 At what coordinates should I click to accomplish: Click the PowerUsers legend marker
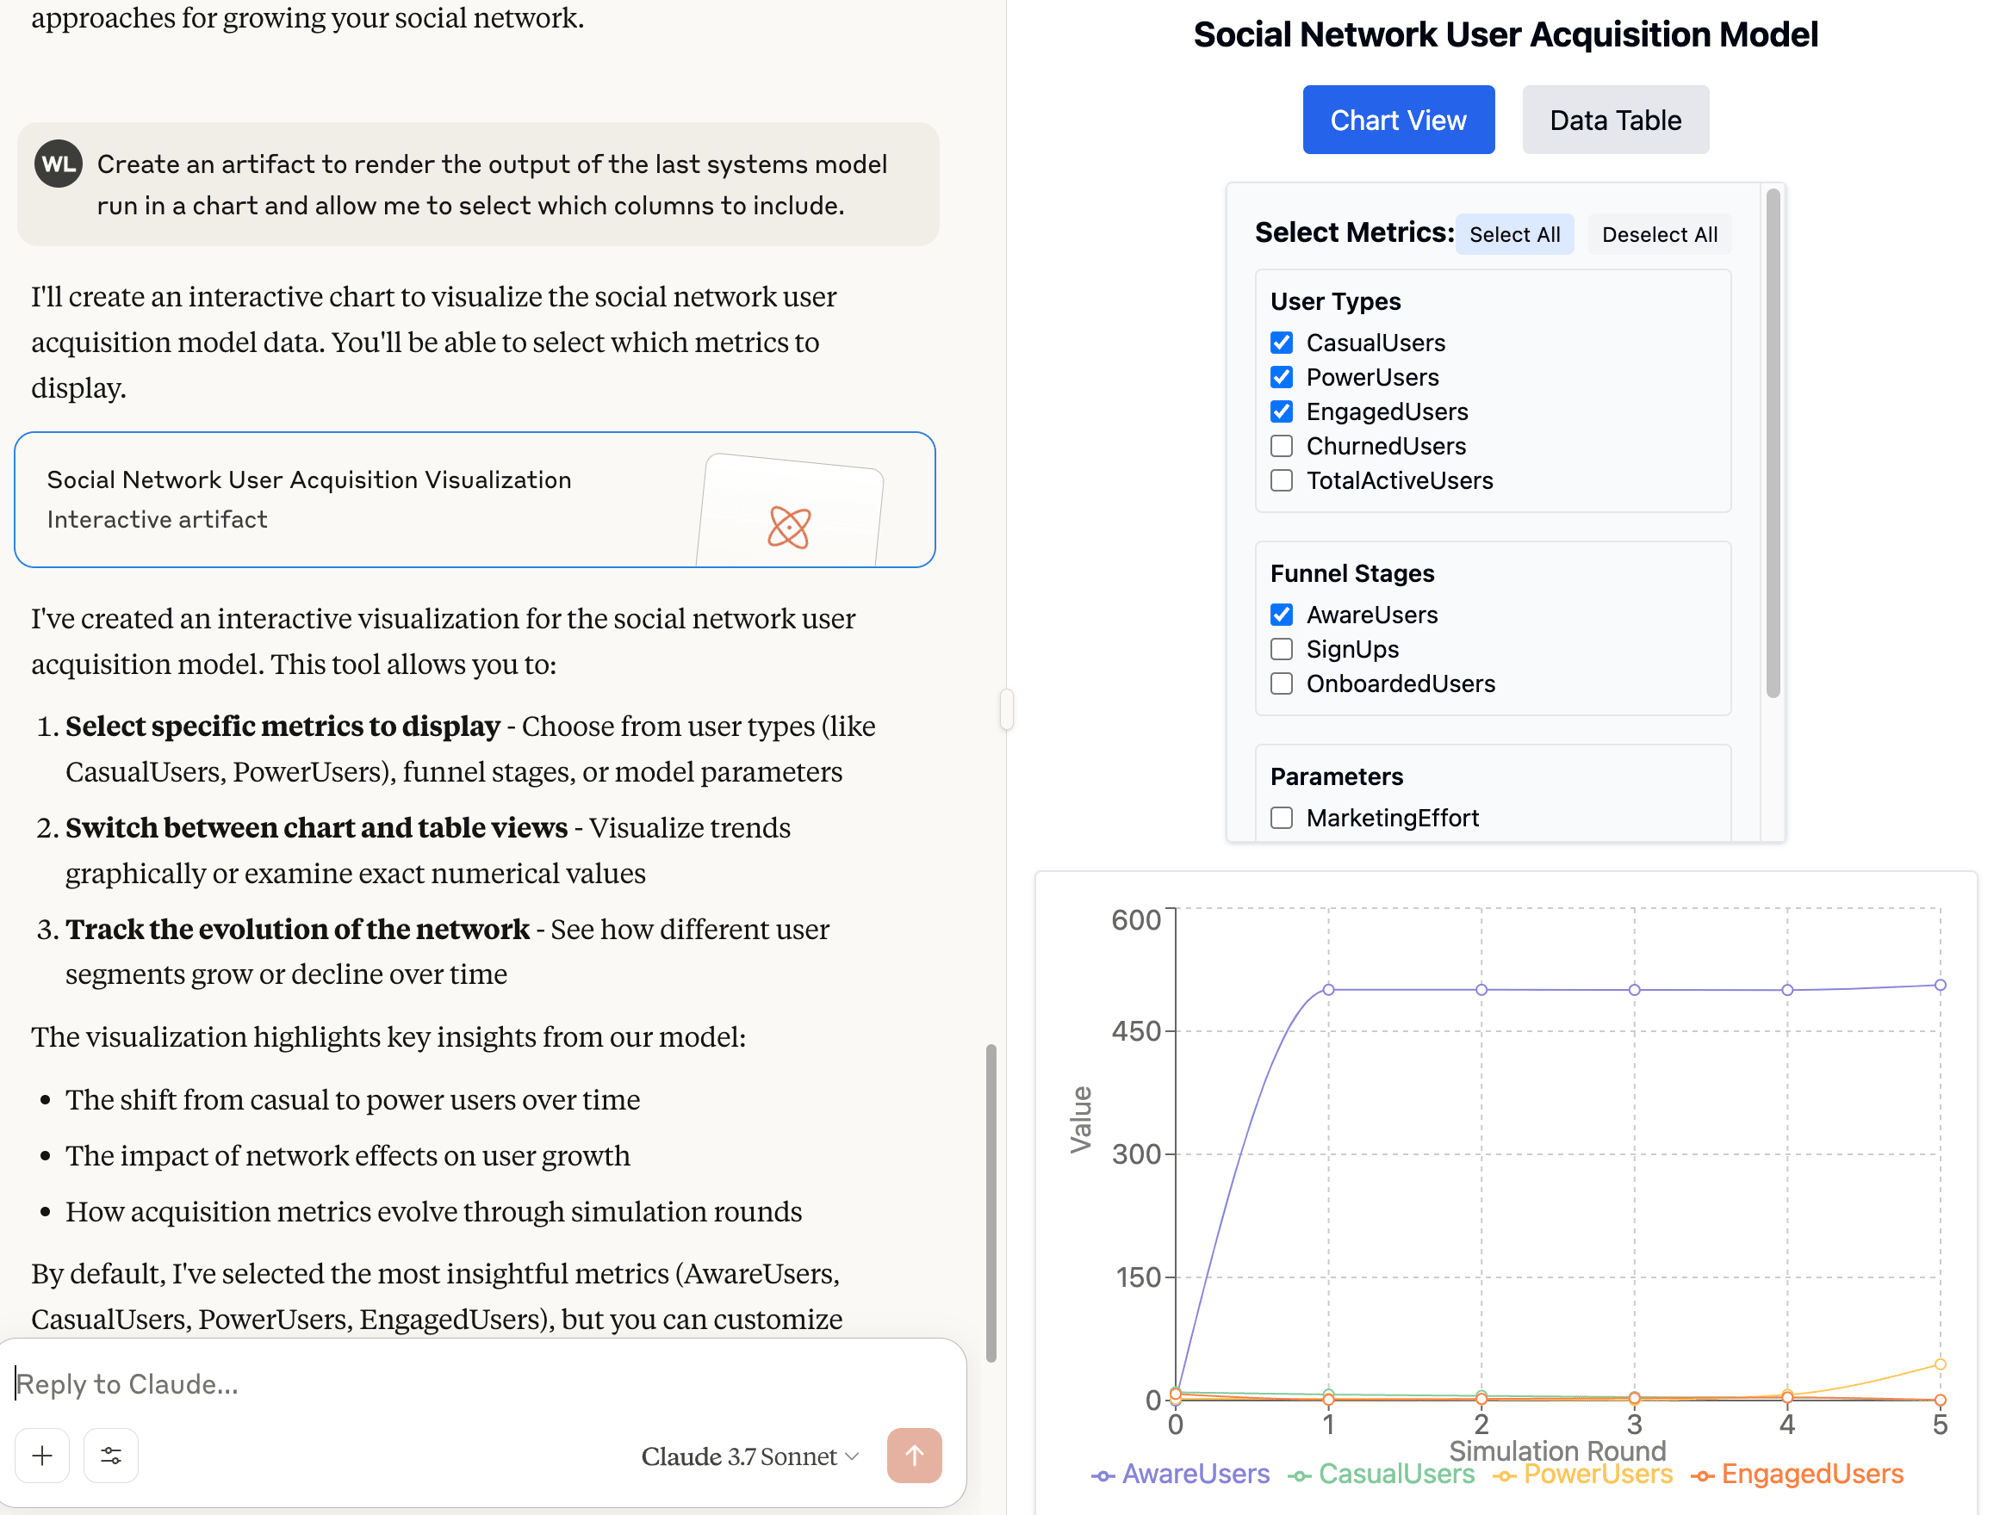click(x=1504, y=1474)
